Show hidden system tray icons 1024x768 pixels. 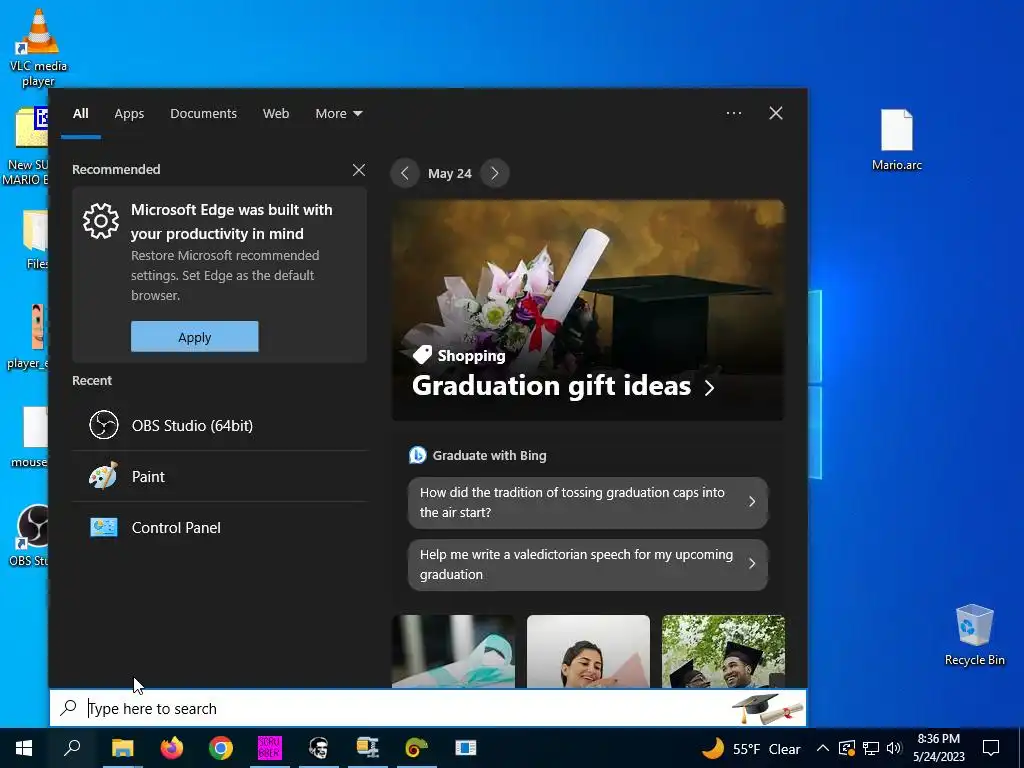point(823,748)
